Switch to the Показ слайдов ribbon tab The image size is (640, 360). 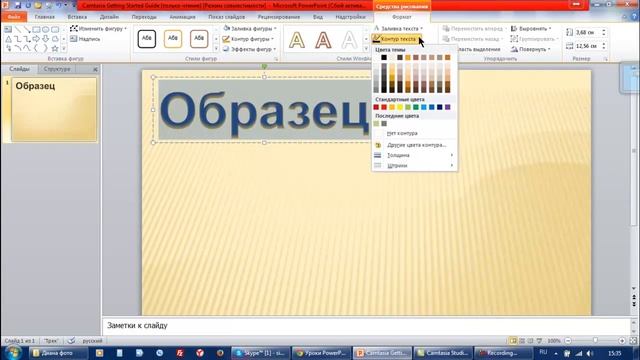pyautogui.click(x=227, y=17)
